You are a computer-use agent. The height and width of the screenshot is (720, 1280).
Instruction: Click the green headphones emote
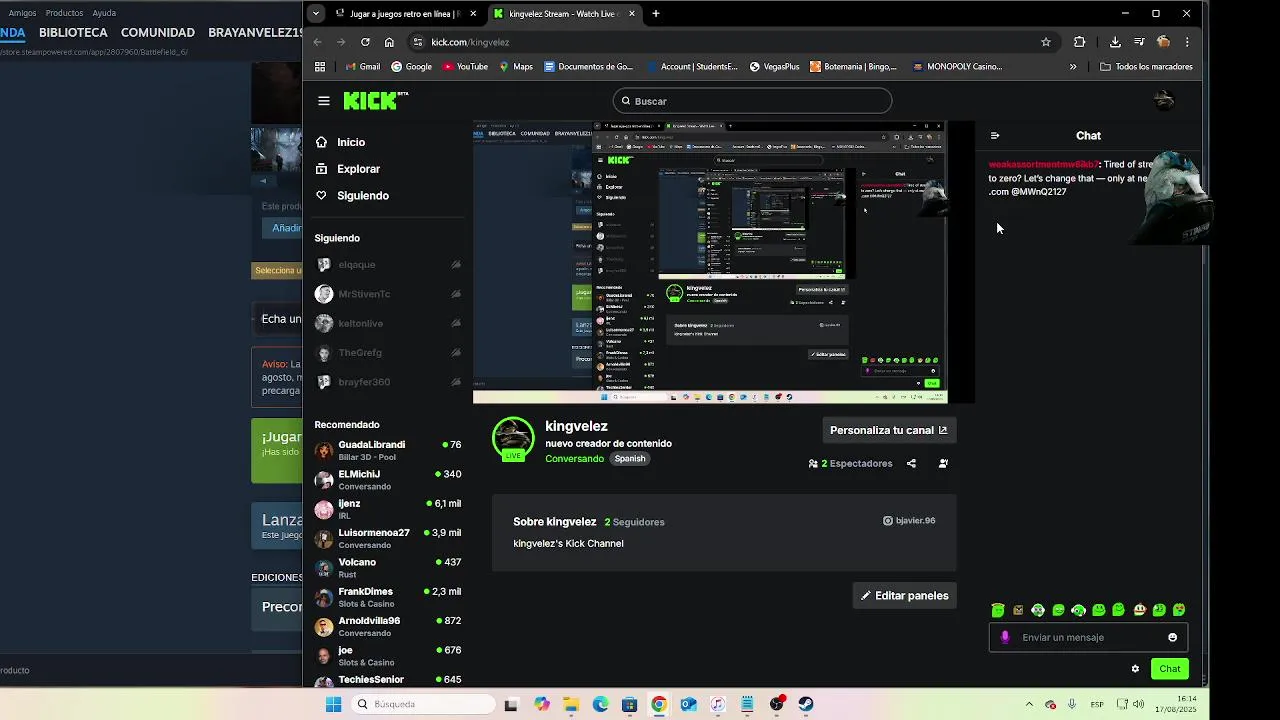(1078, 610)
